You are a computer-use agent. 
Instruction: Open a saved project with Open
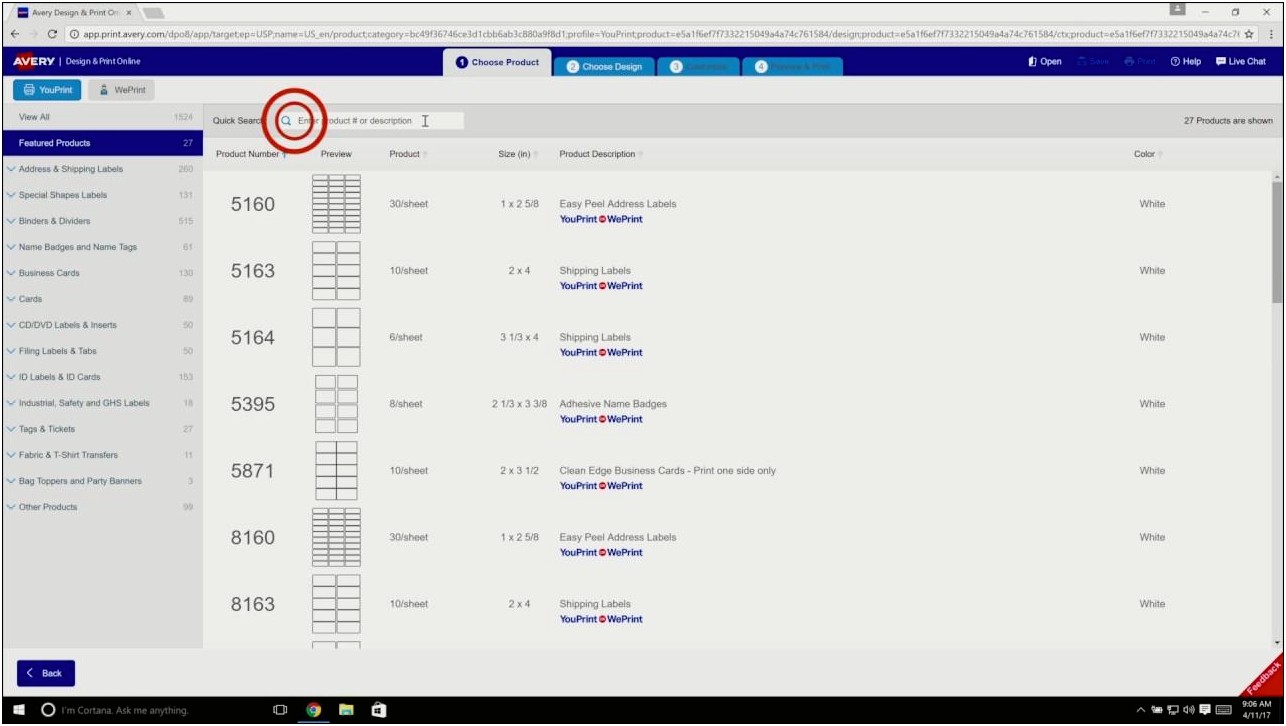[x=1045, y=62]
